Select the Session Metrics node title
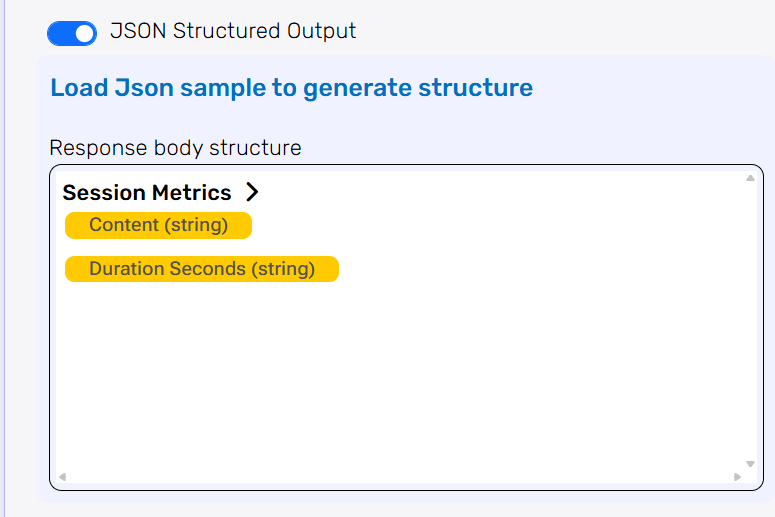775x517 pixels. 147,193
